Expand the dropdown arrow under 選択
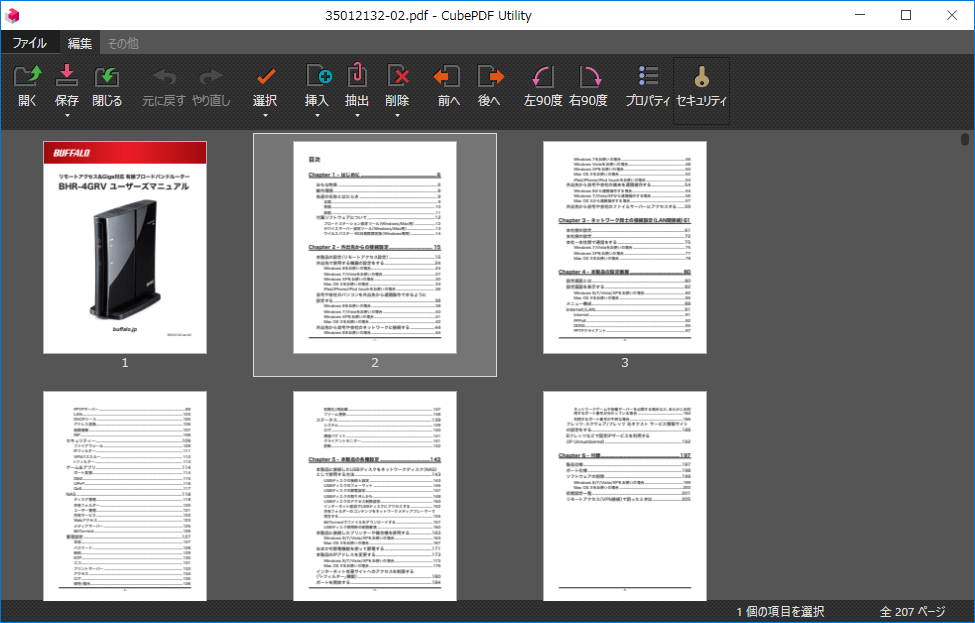The image size is (975, 623). click(x=265, y=116)
